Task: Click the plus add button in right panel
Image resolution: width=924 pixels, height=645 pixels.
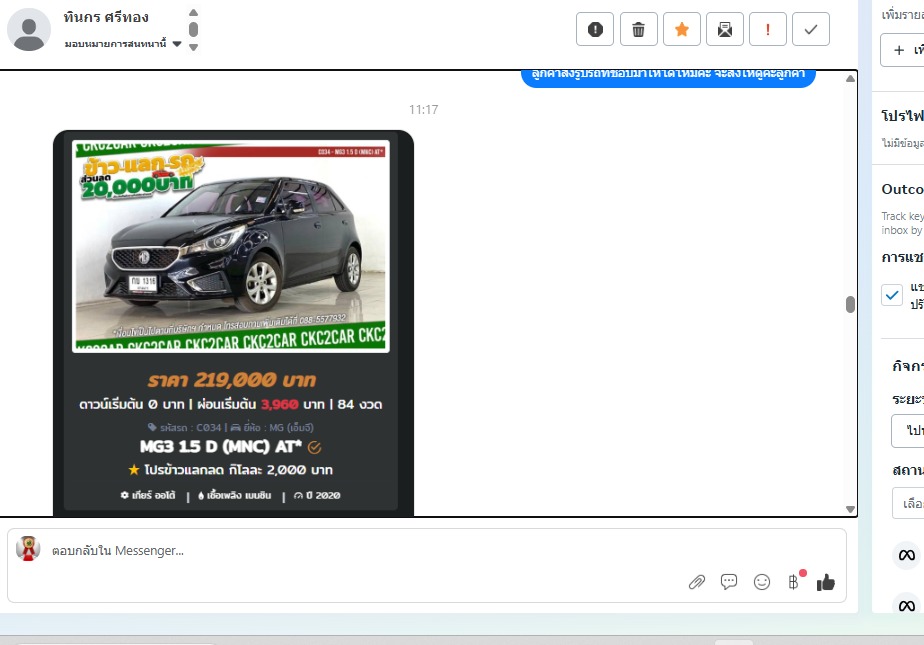Action: [901, 50]
